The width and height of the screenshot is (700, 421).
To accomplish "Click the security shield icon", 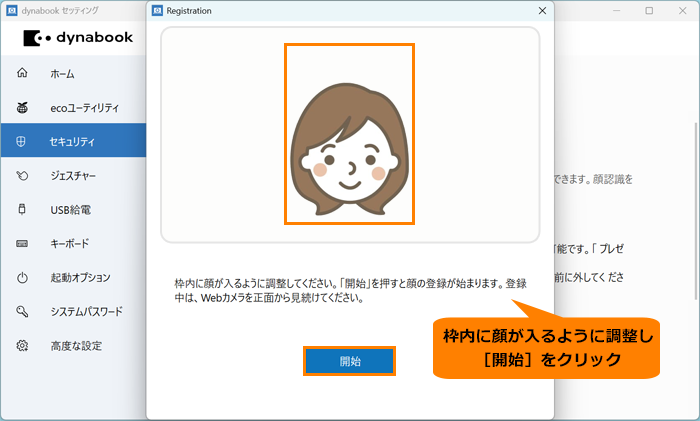I will [x=21, y=142].
